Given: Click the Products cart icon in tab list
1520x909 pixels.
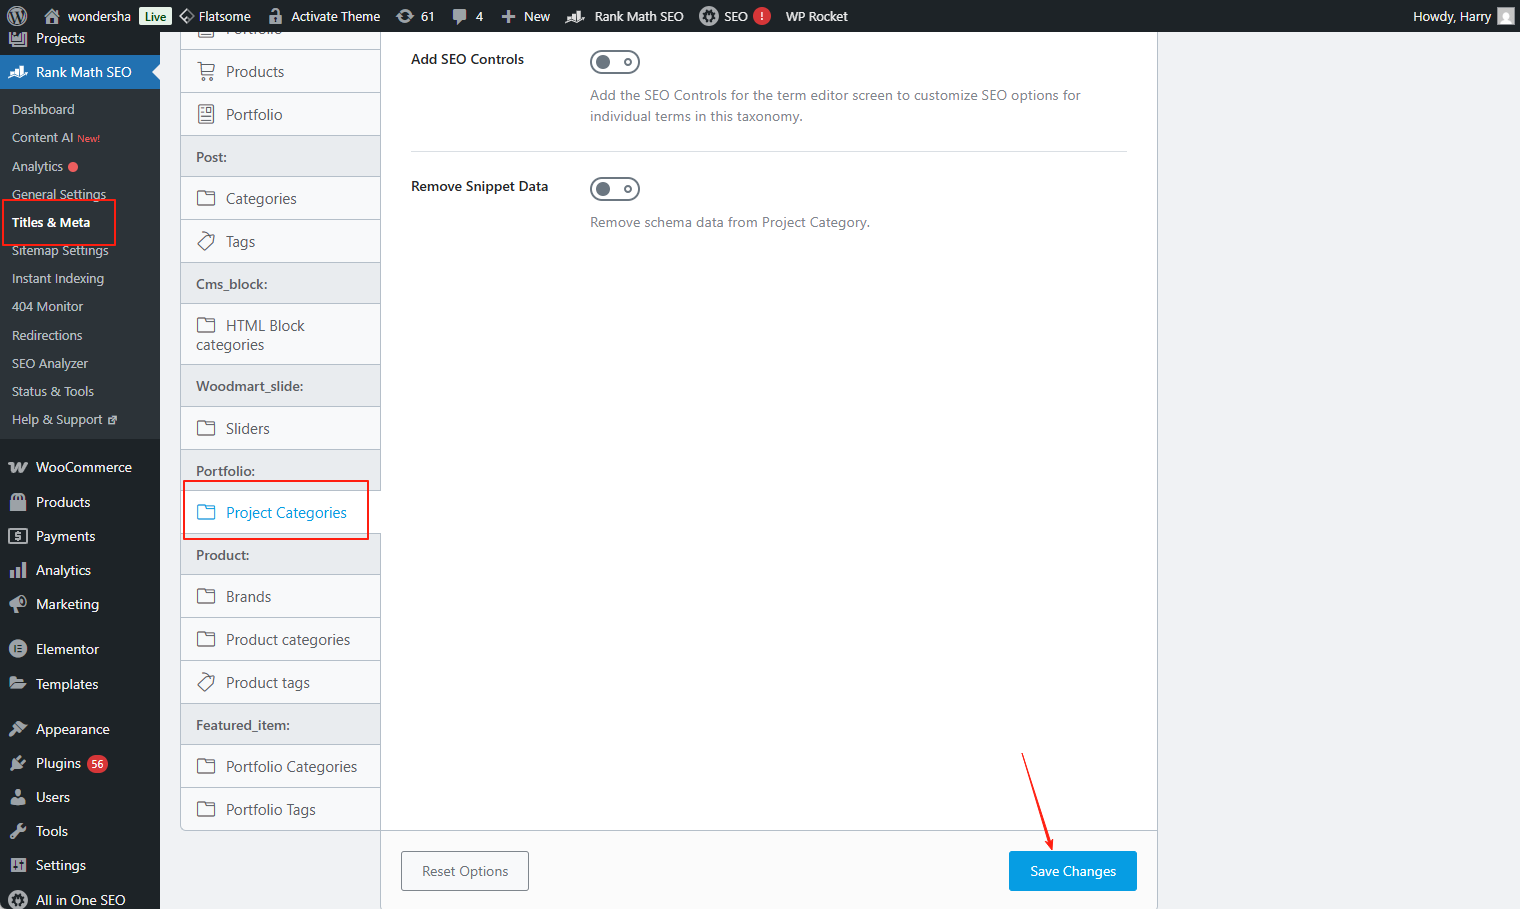Looking at the screenshot, I should pos(206,72).
